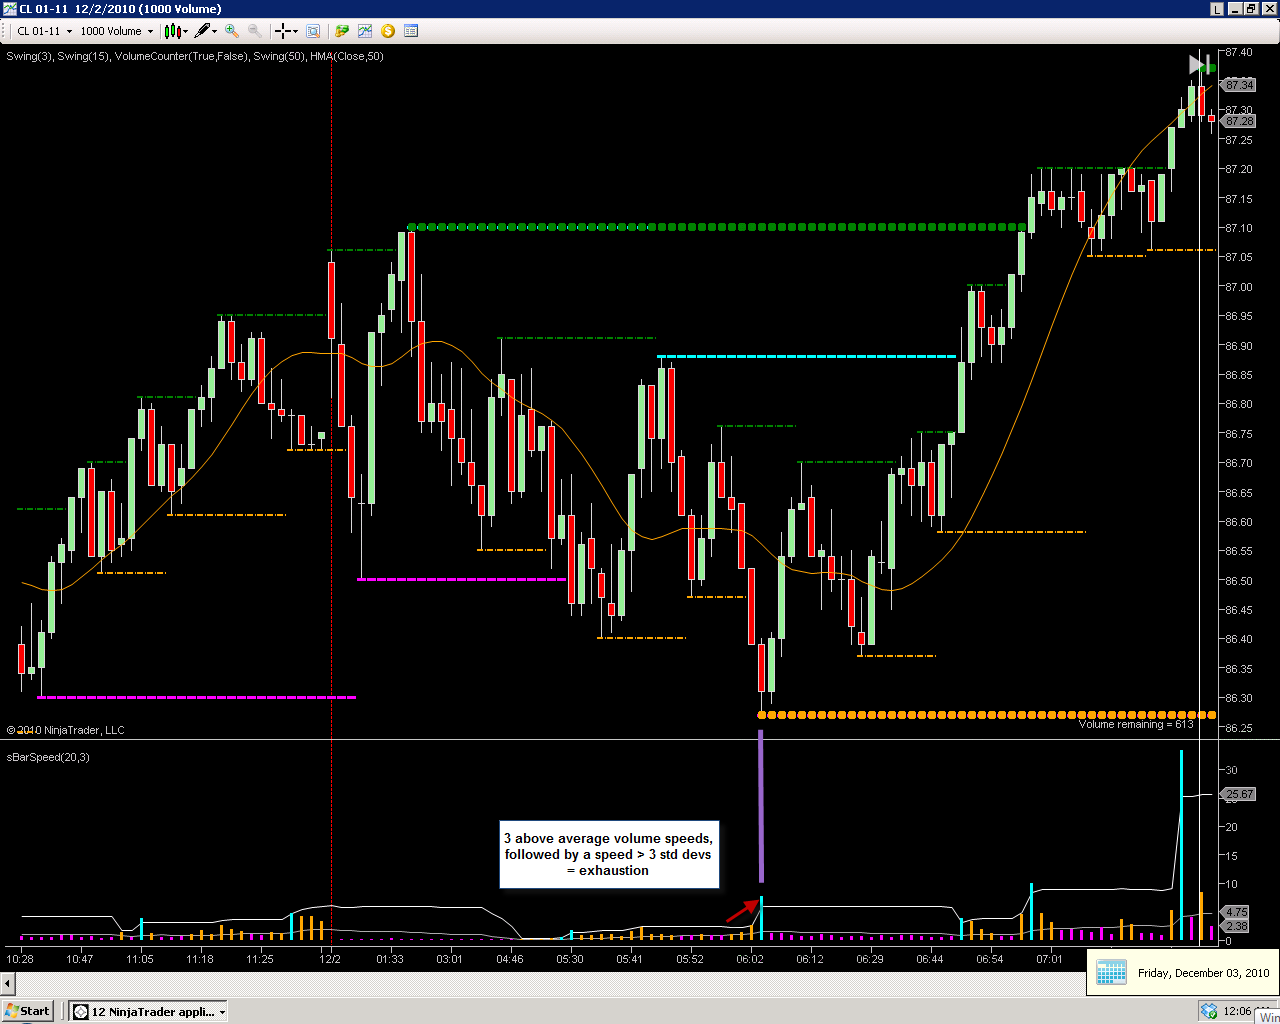1280x1024 pixels.
Task: Expand the crosshair cursor dropdown arrow
Action: click(x=295, y=31)
